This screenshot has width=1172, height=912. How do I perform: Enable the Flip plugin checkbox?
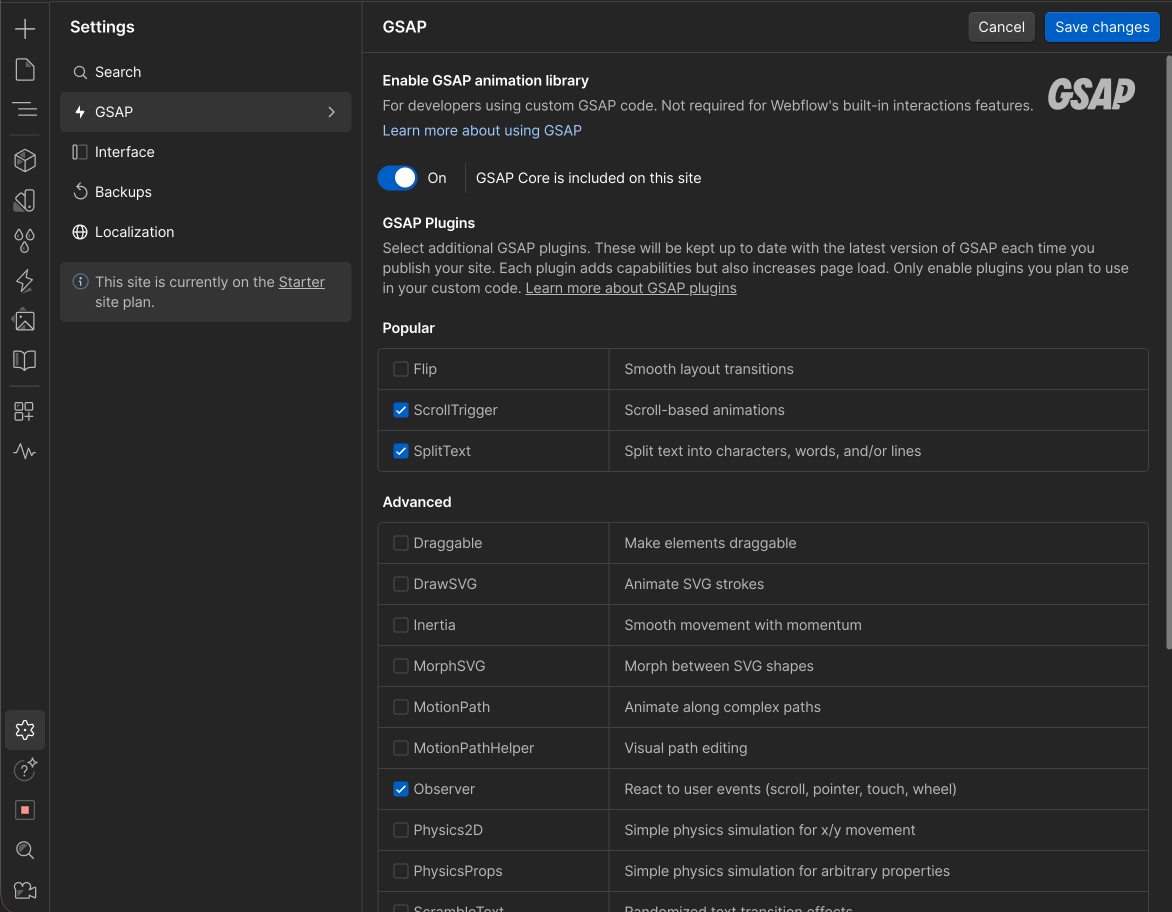(x=401, y=369)
